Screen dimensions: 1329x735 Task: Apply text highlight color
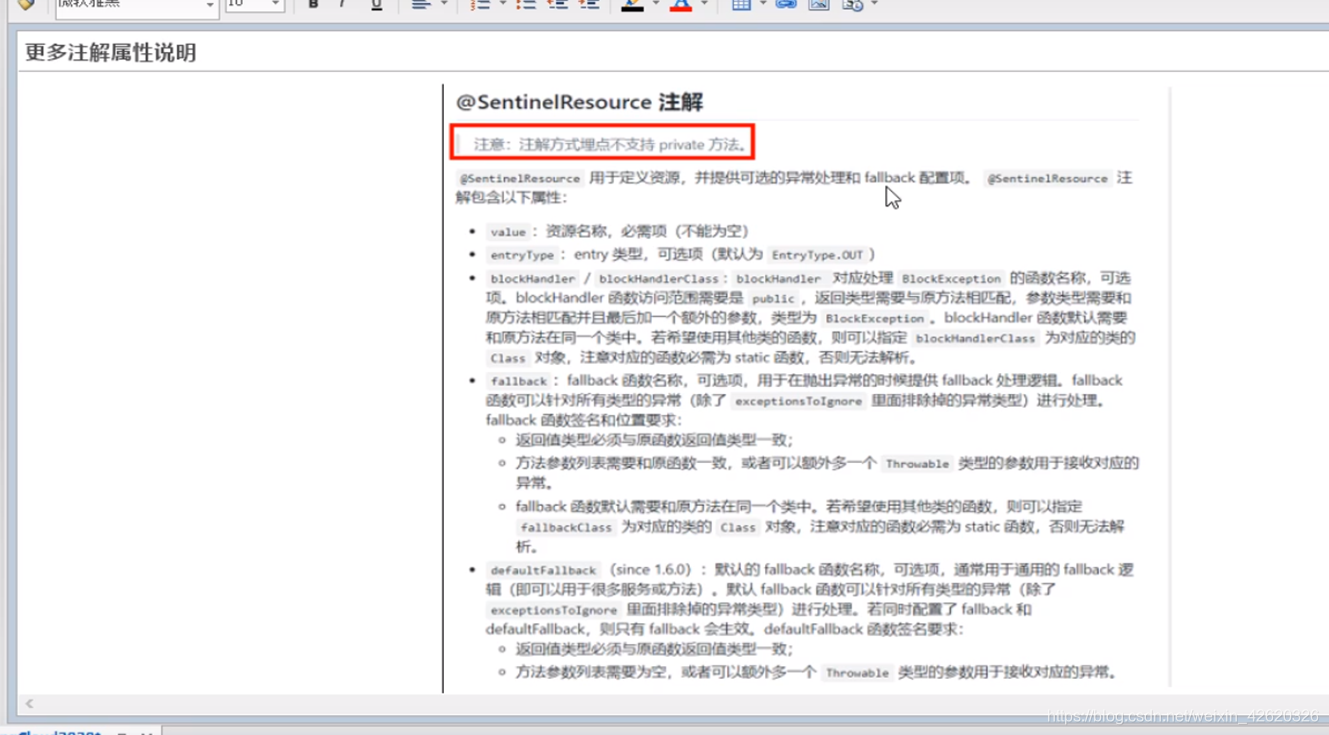tap(632, 4)
